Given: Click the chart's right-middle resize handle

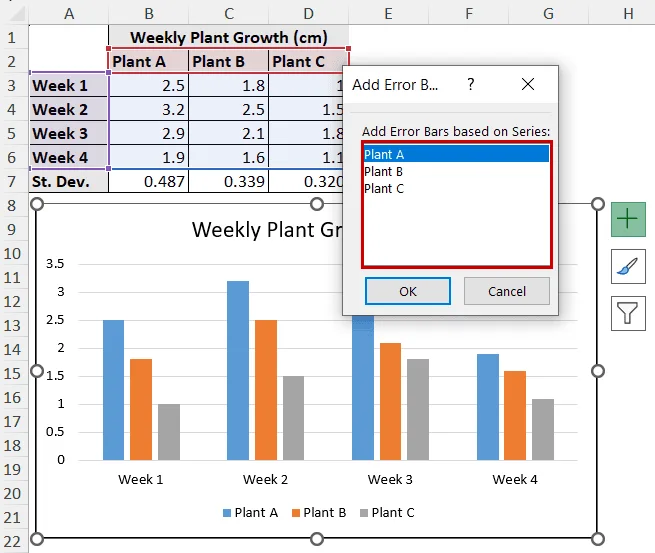Looking at the screenshot, I should point(598,371).
